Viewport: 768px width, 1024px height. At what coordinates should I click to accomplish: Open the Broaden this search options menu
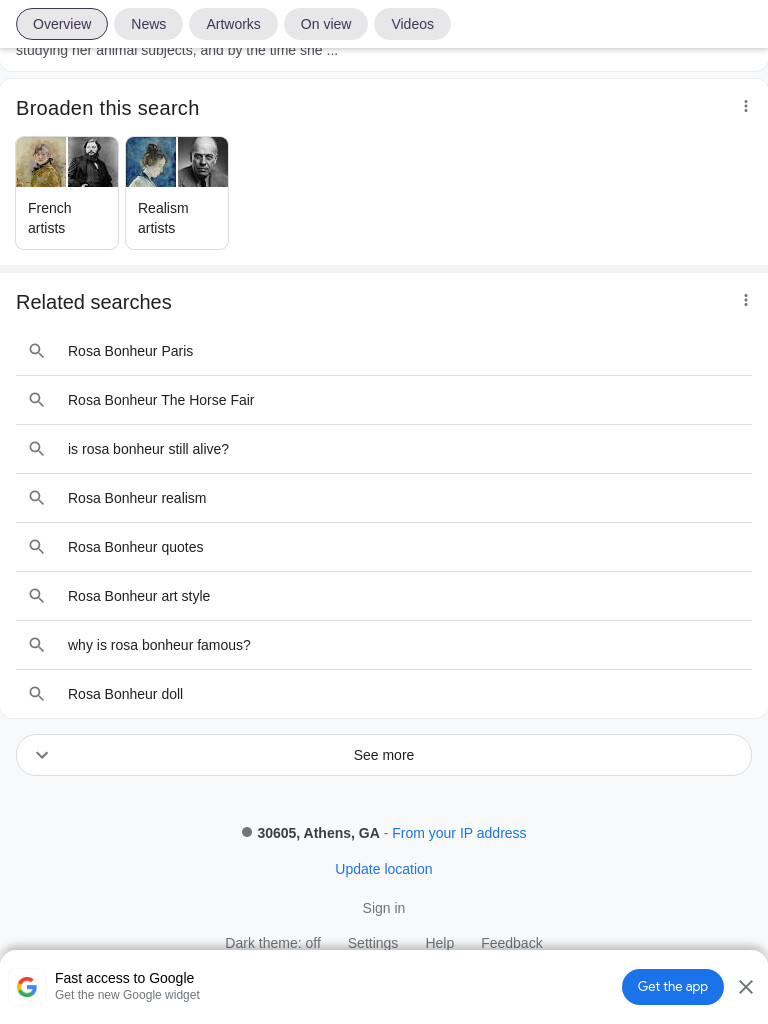click(x=745, y=106)
